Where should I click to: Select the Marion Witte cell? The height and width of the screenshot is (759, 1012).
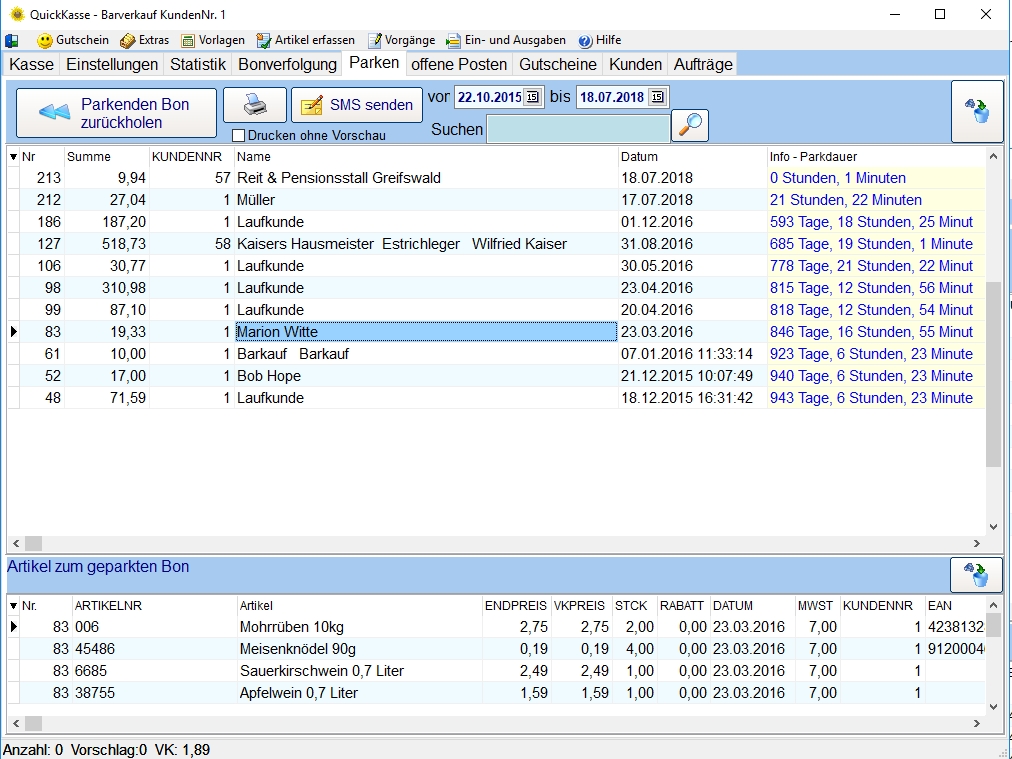[426, 332]
